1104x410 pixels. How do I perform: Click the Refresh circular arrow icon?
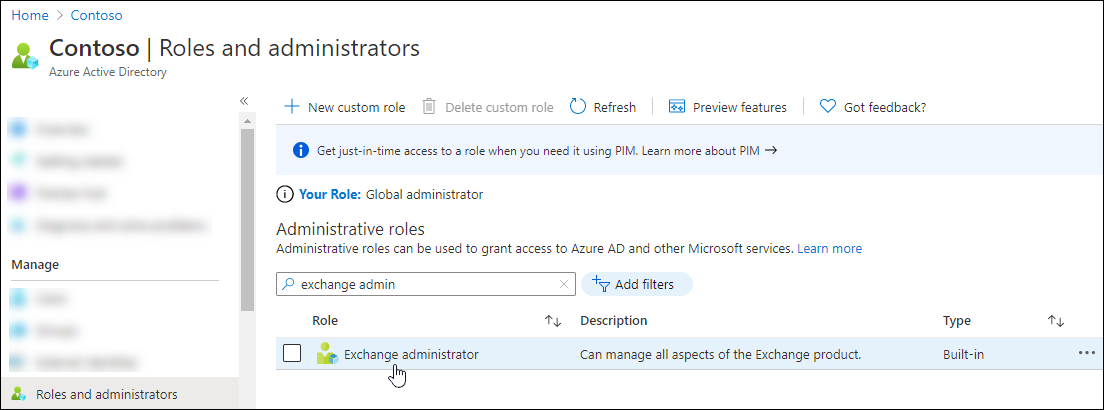(x=578, y=107)
